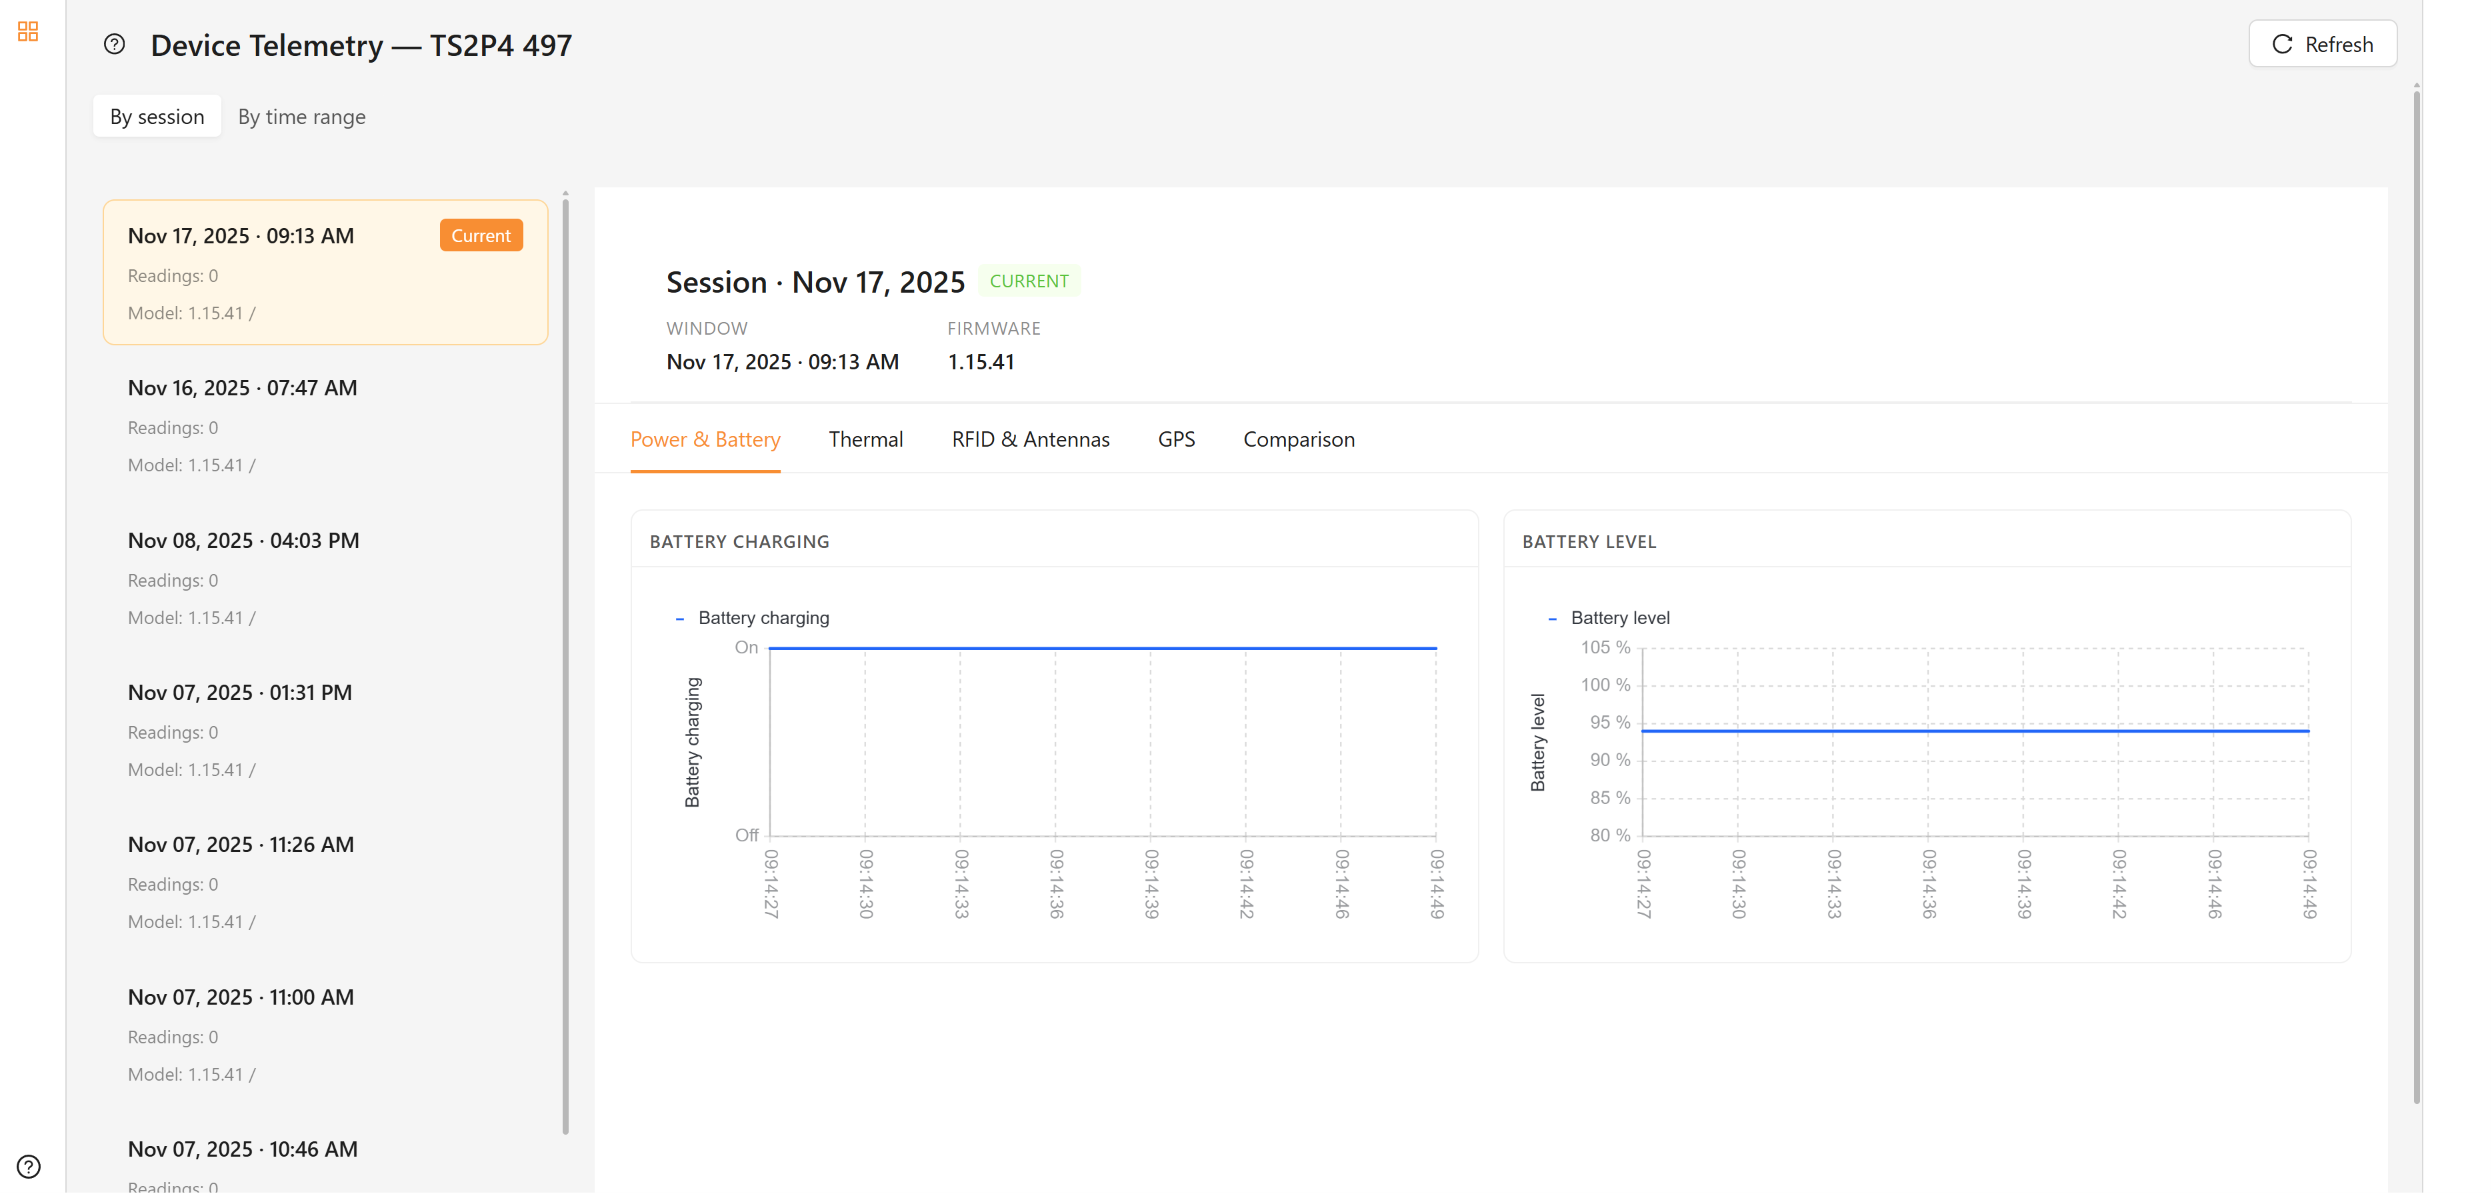
Task: Open the Comparison tab
Action: click(x=1299, y=439)
